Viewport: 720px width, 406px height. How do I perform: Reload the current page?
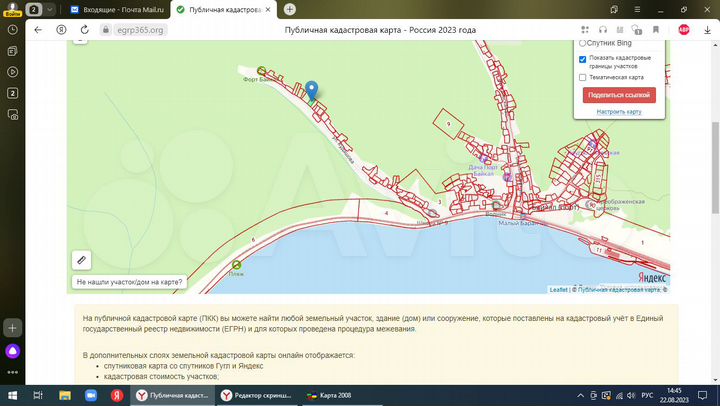(84, 30)
